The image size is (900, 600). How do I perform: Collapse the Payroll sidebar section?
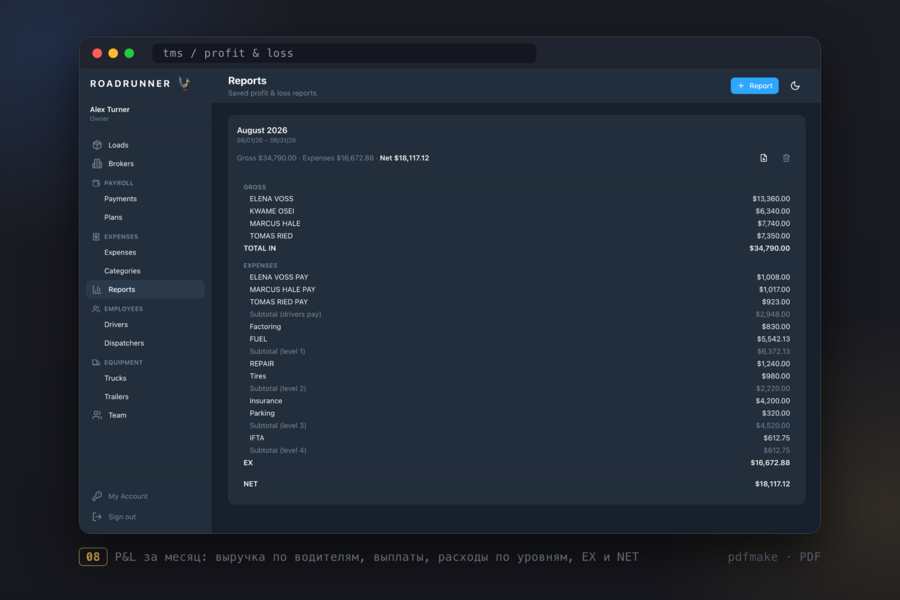113,183
